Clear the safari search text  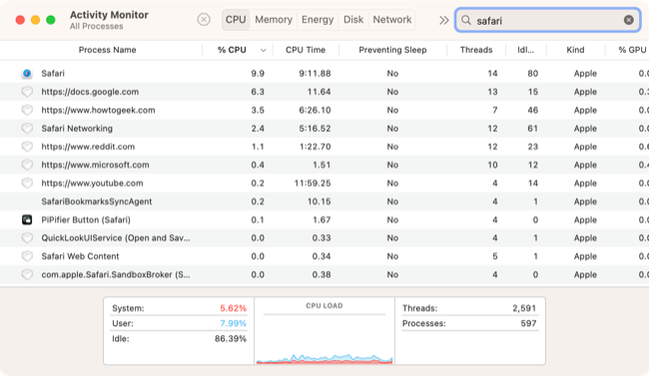click(x=628, y=20)
